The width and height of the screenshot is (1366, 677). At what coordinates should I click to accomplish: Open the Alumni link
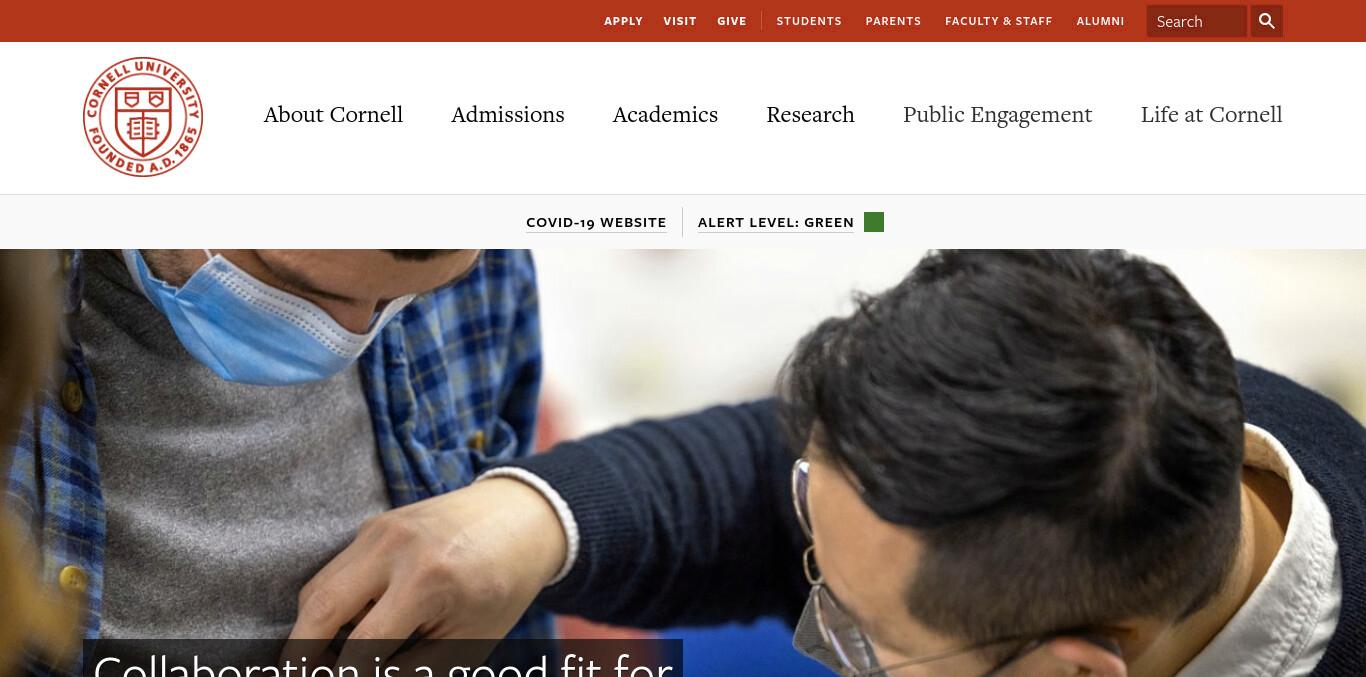(x=1100, y=21)
